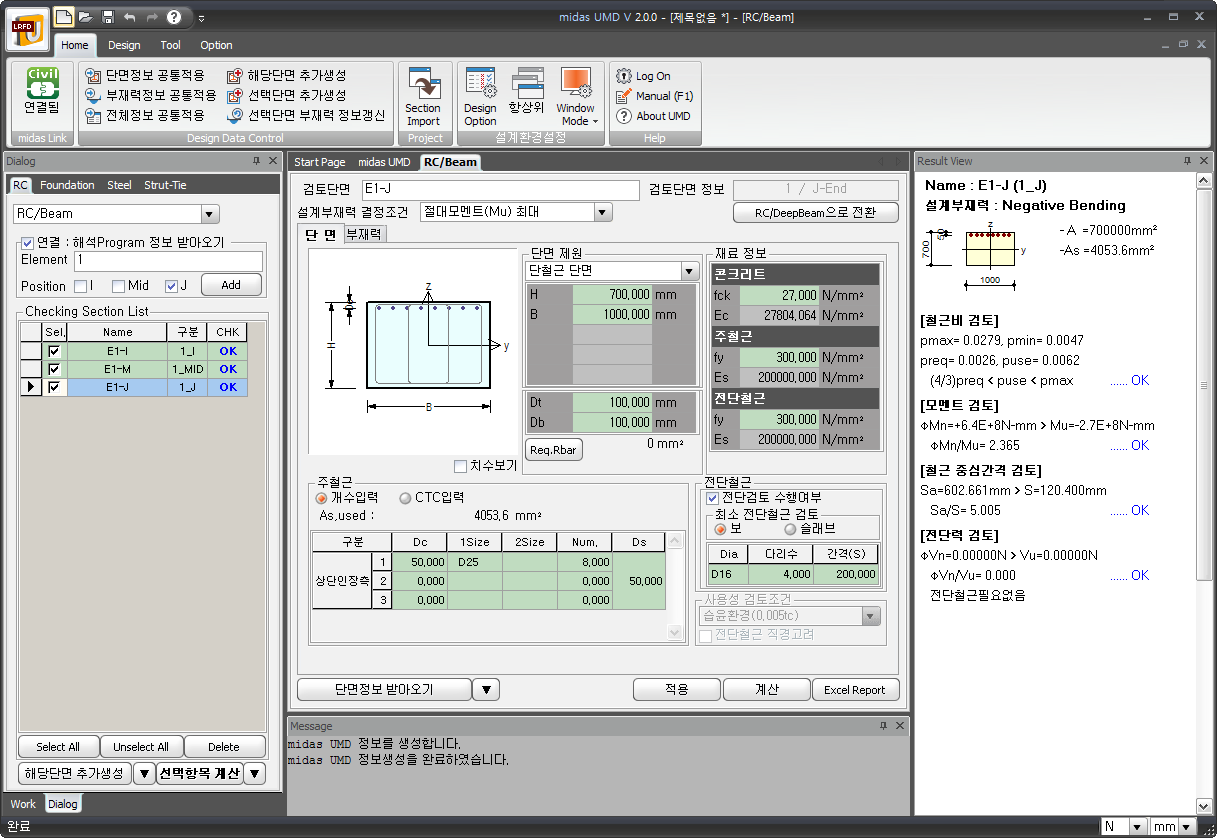
Task: Apply 단면정보 공통적용
Action: pos(145,75)
